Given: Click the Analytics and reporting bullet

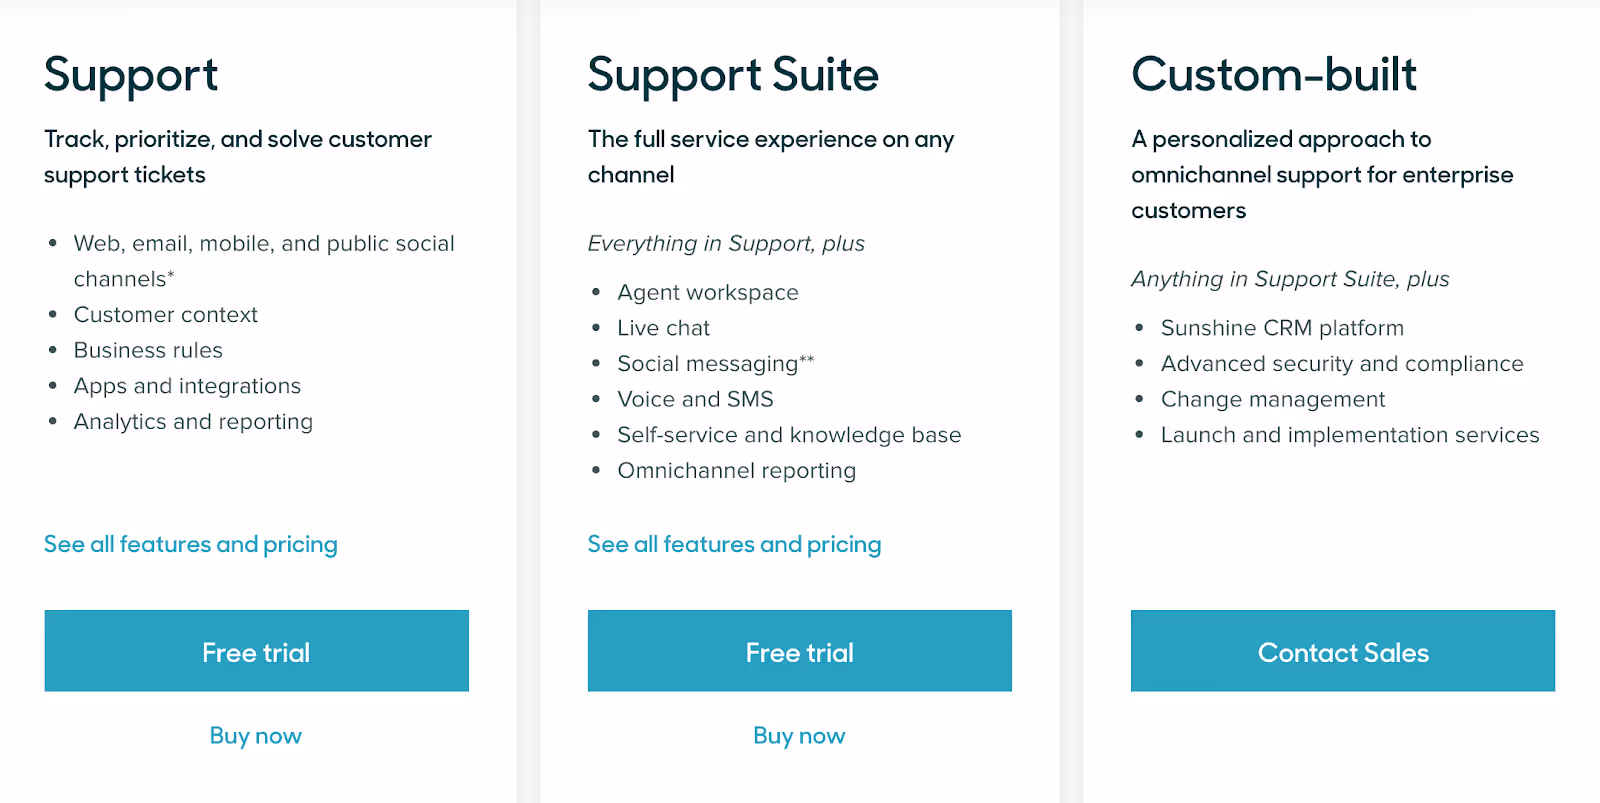Looking at the screenshot, I should [x=193, y=421].
